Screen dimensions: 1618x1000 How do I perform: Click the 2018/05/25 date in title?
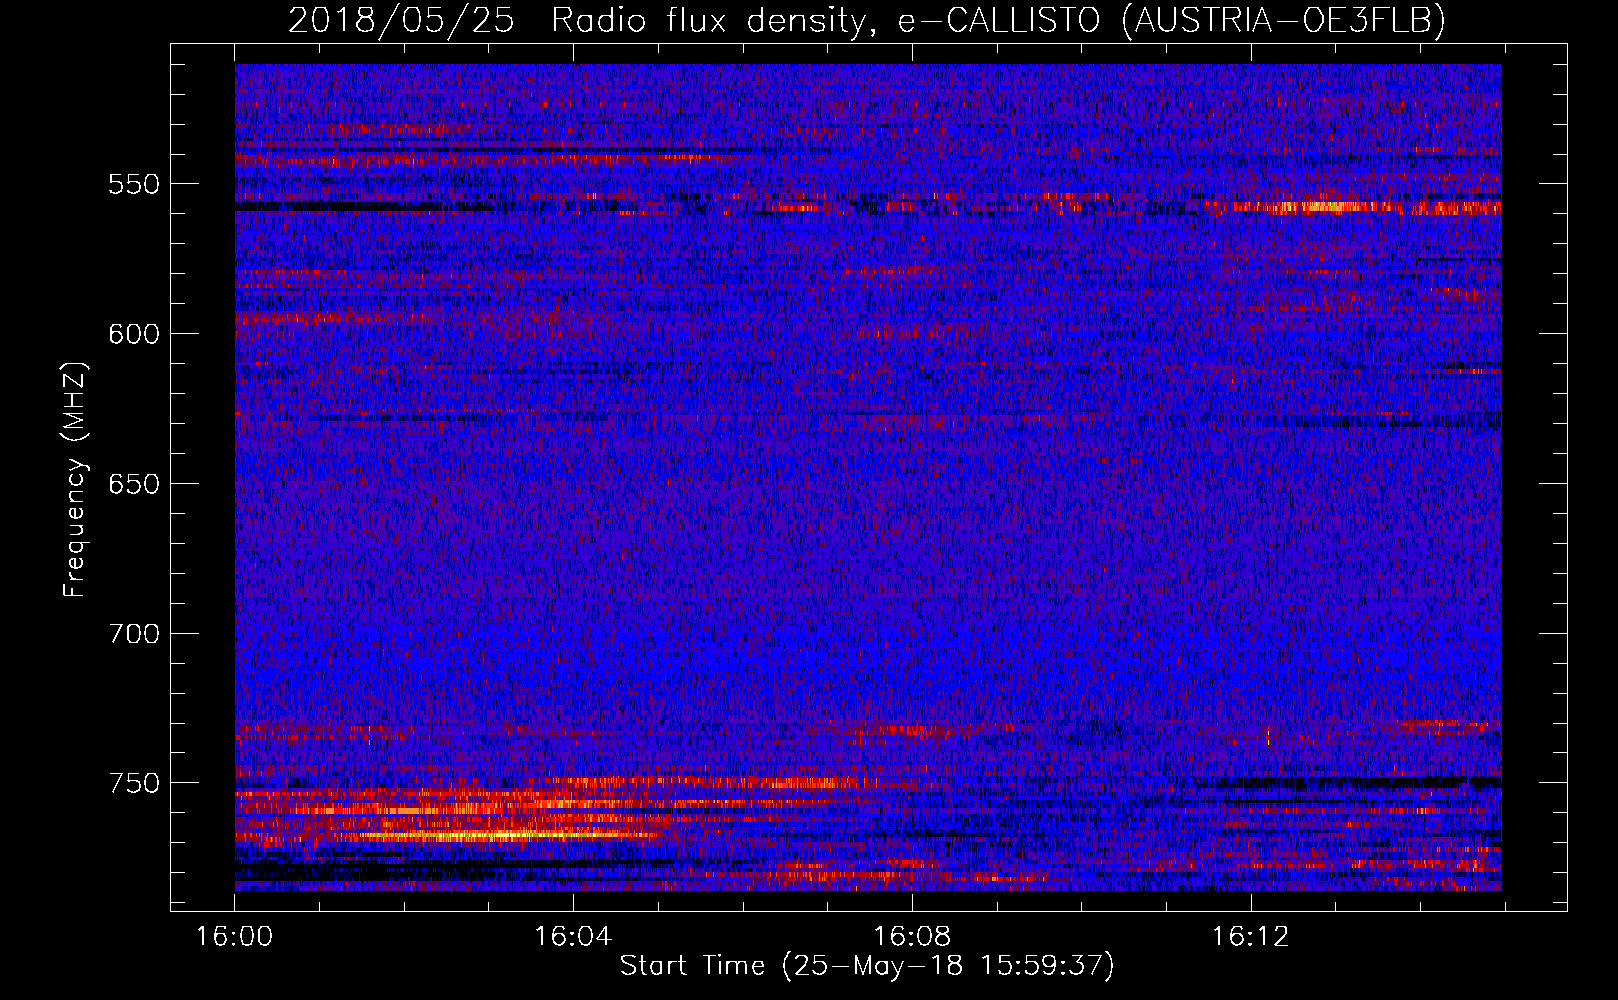[401, 20]
